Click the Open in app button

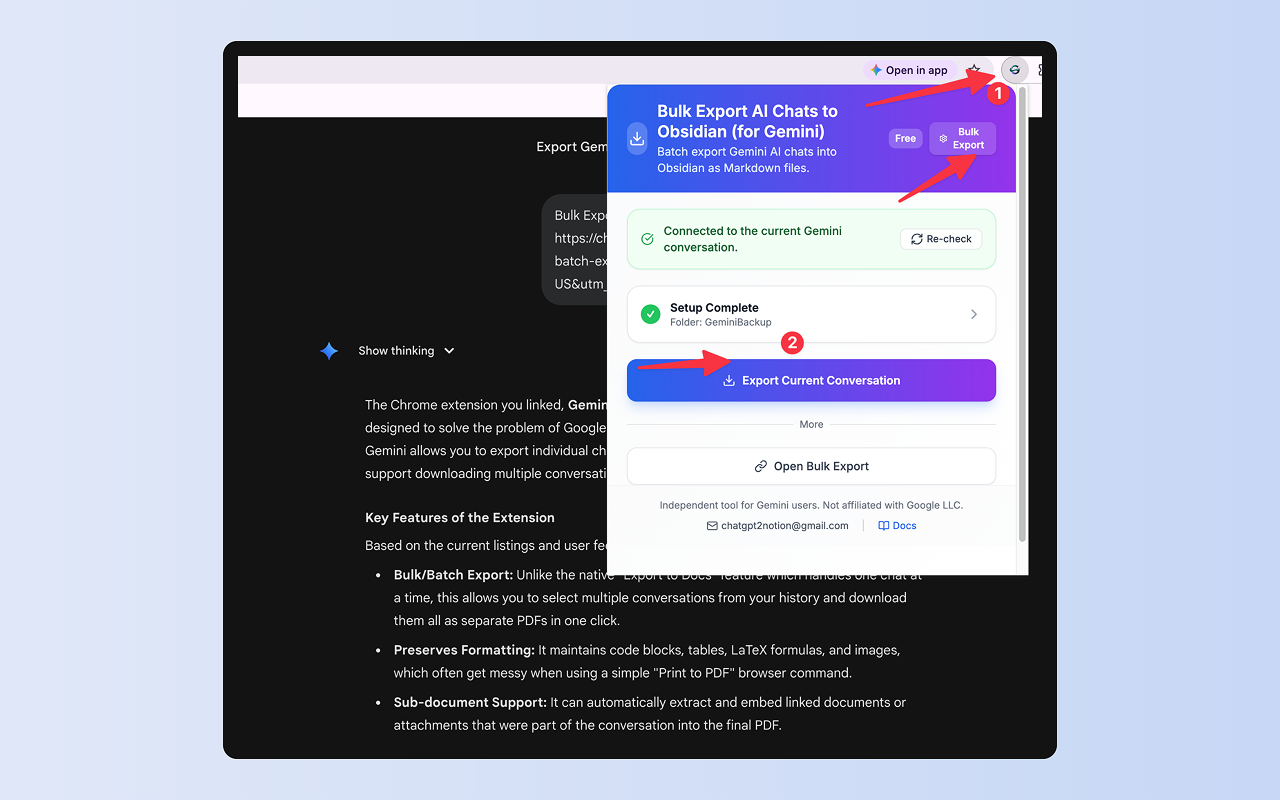909,70
